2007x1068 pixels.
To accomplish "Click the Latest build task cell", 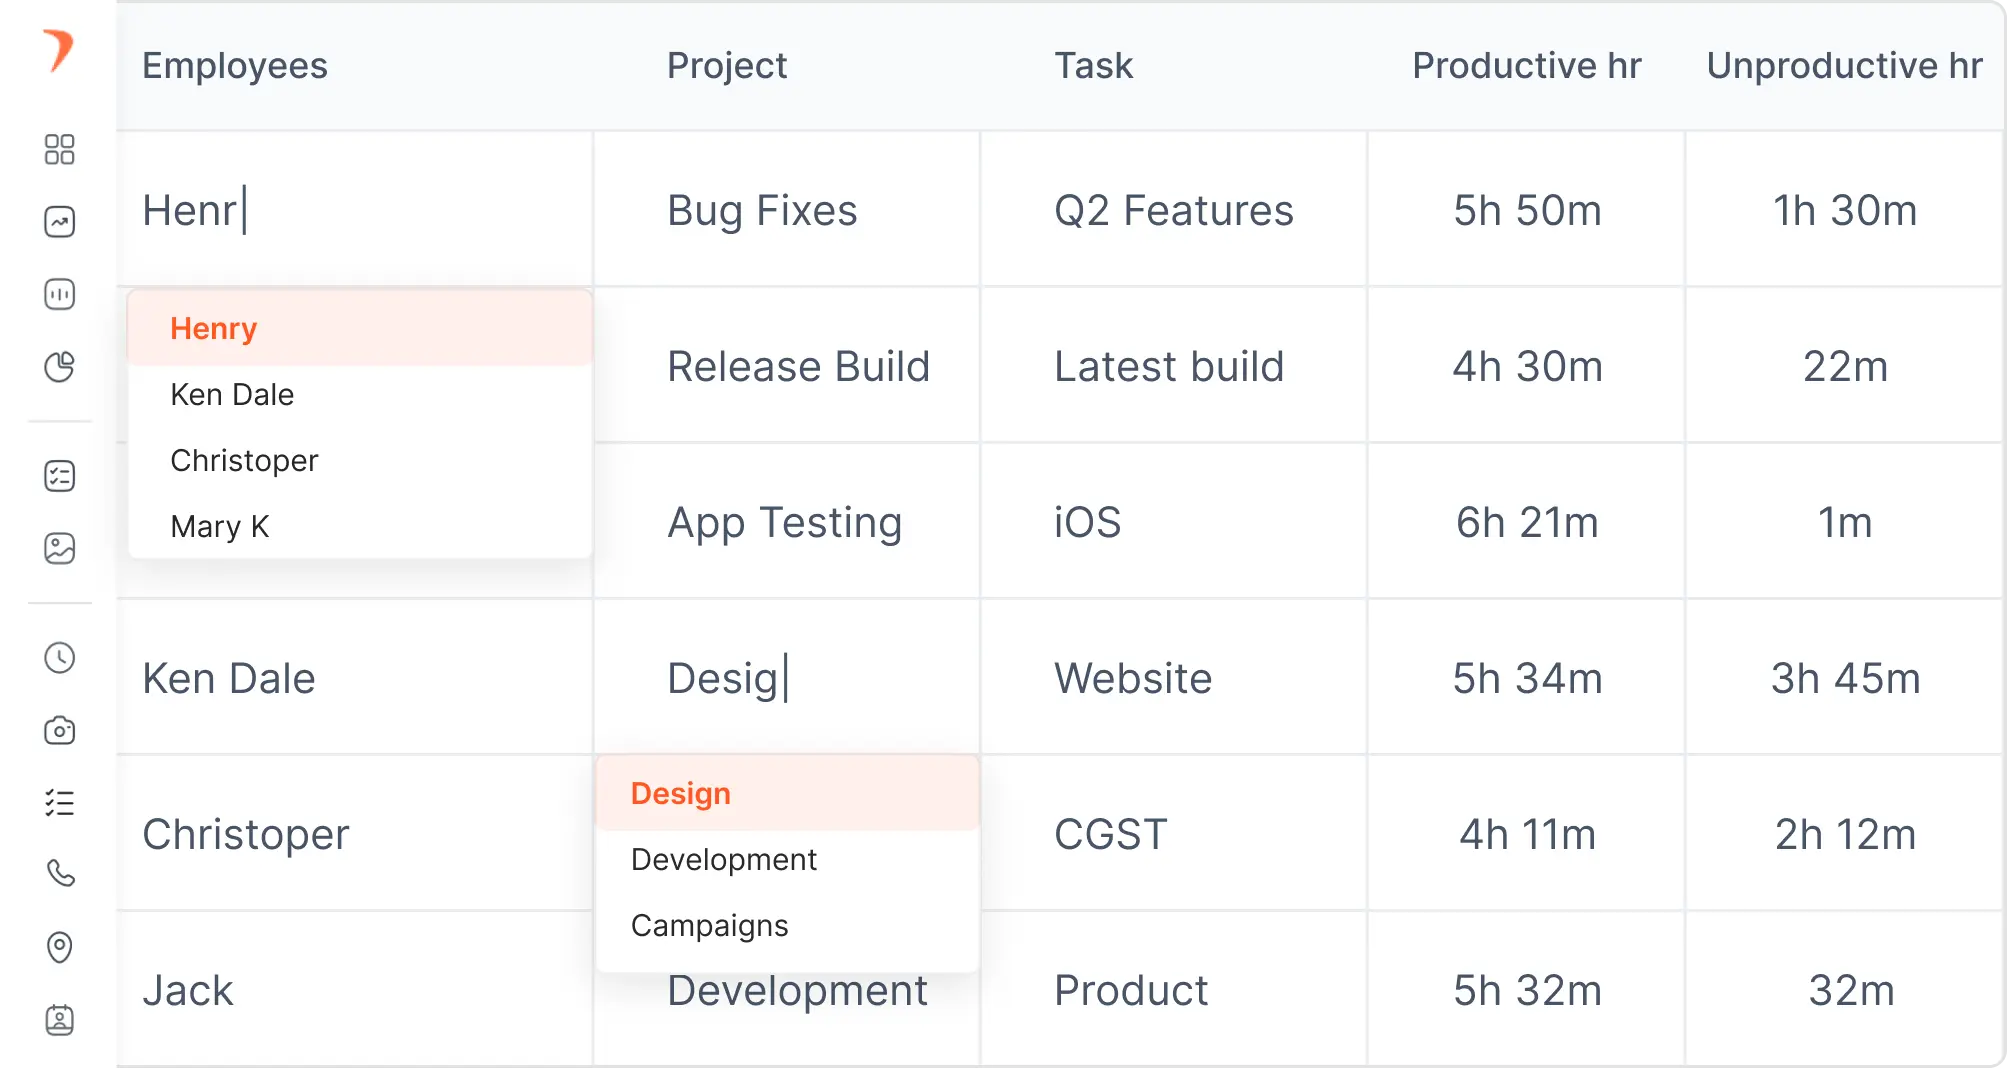I will tap(1174, 366).
